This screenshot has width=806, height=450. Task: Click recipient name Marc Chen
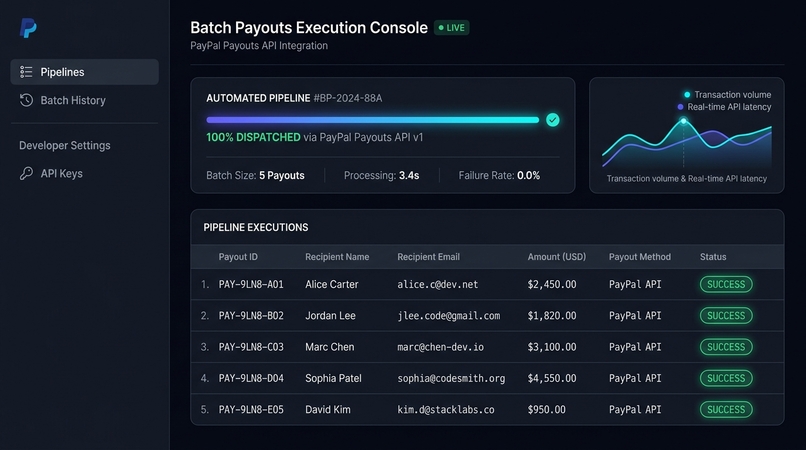tap(329, 347)
